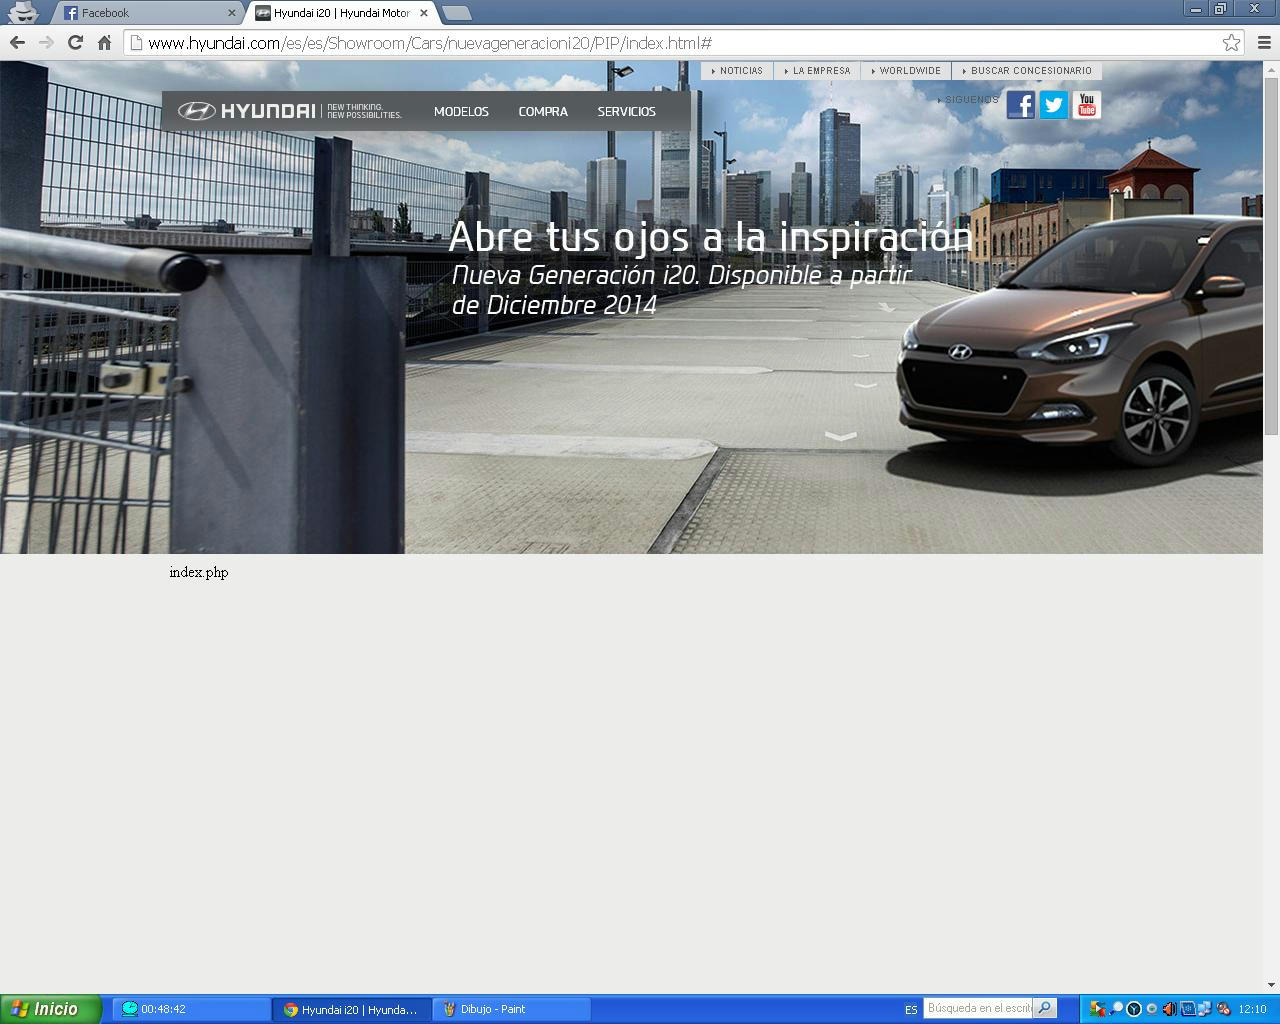Open Hyundai's Facebook page icon
The width and height of the screenshot is (1280, 1024).
tap(1021, 105)
